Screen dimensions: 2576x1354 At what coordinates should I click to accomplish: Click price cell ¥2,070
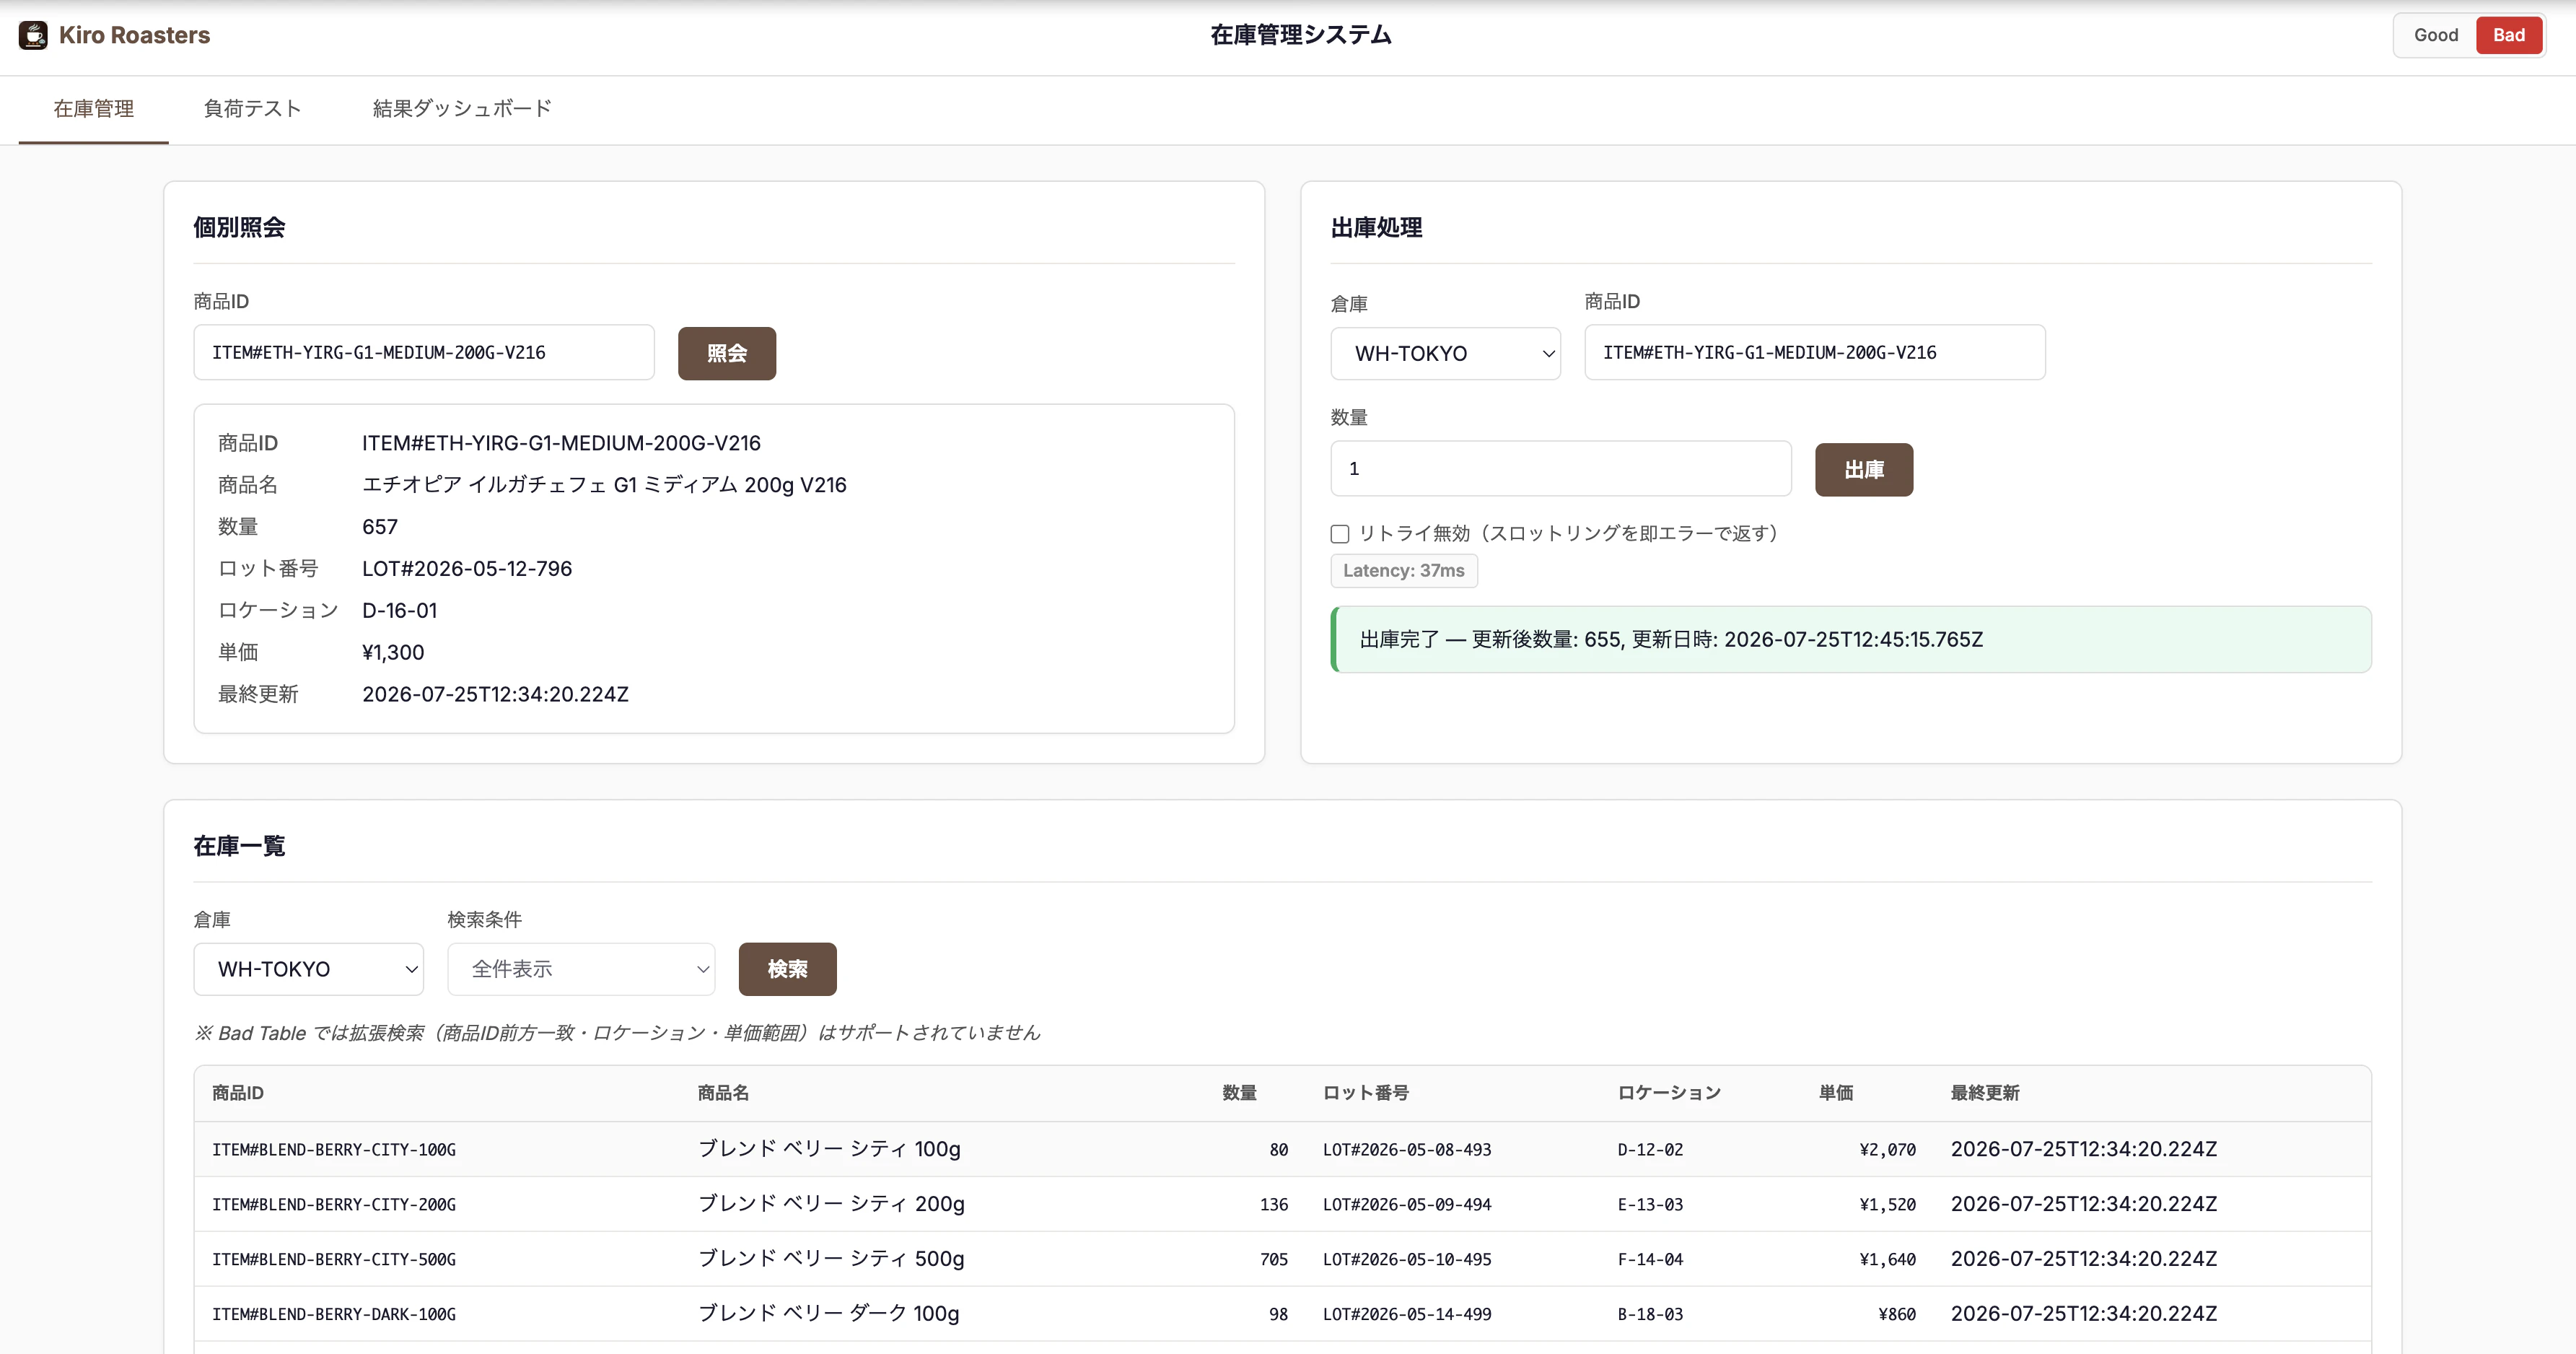point(1888,1150)
